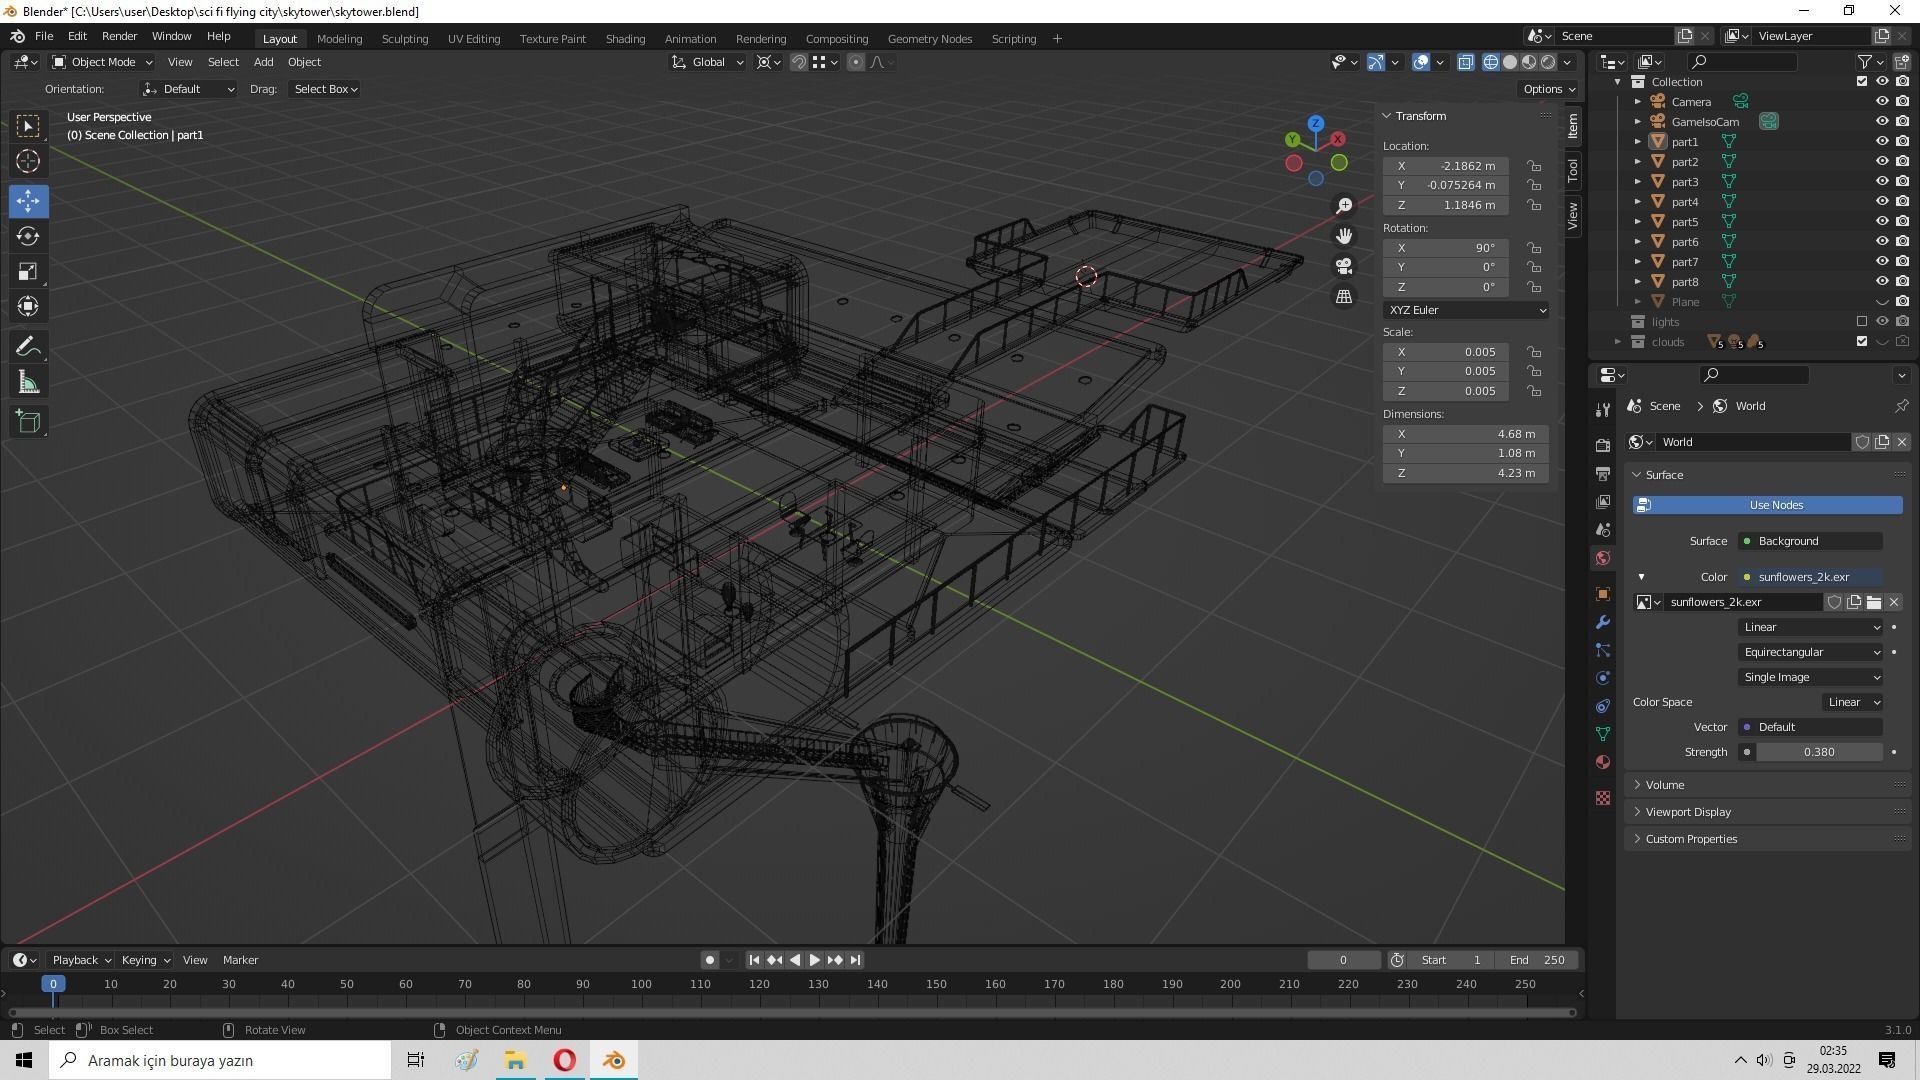The width and height of the screenshot is (1920, 1080).
Task: Open File Explorer from taskbar
Action: tap(516, 1060)
